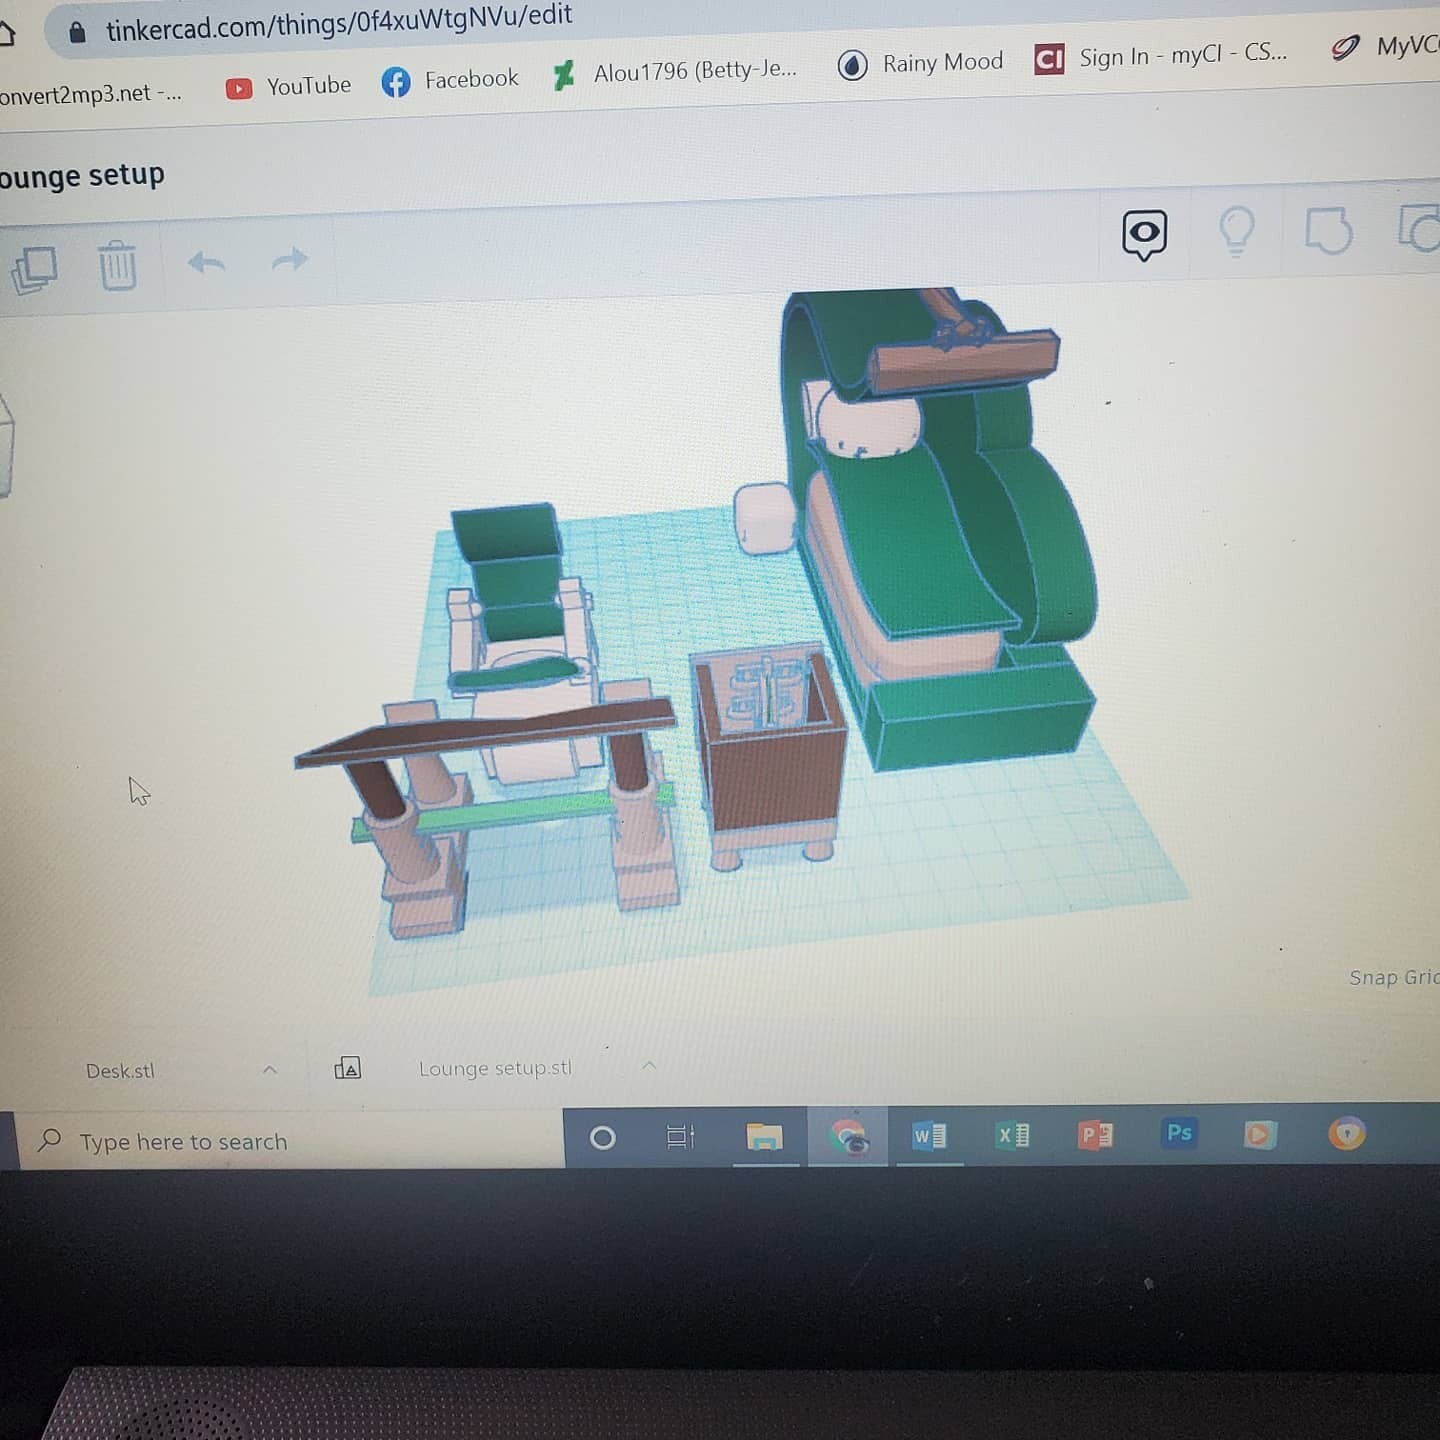1440x1440 pixels.
Task: Click the Ungroup shapes icon at right edge
Action: click(1419, 227)
